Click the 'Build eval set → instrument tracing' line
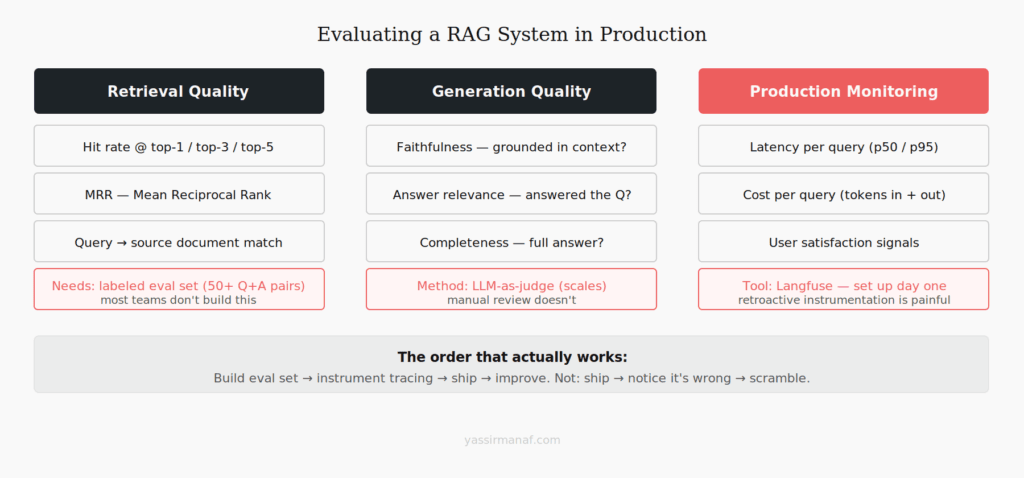1024x478 pixels. (x=512, y=378)
